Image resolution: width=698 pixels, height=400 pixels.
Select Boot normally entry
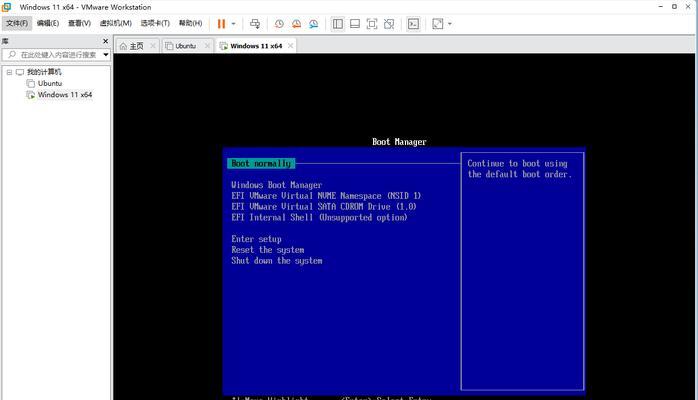tap(261, 164)
